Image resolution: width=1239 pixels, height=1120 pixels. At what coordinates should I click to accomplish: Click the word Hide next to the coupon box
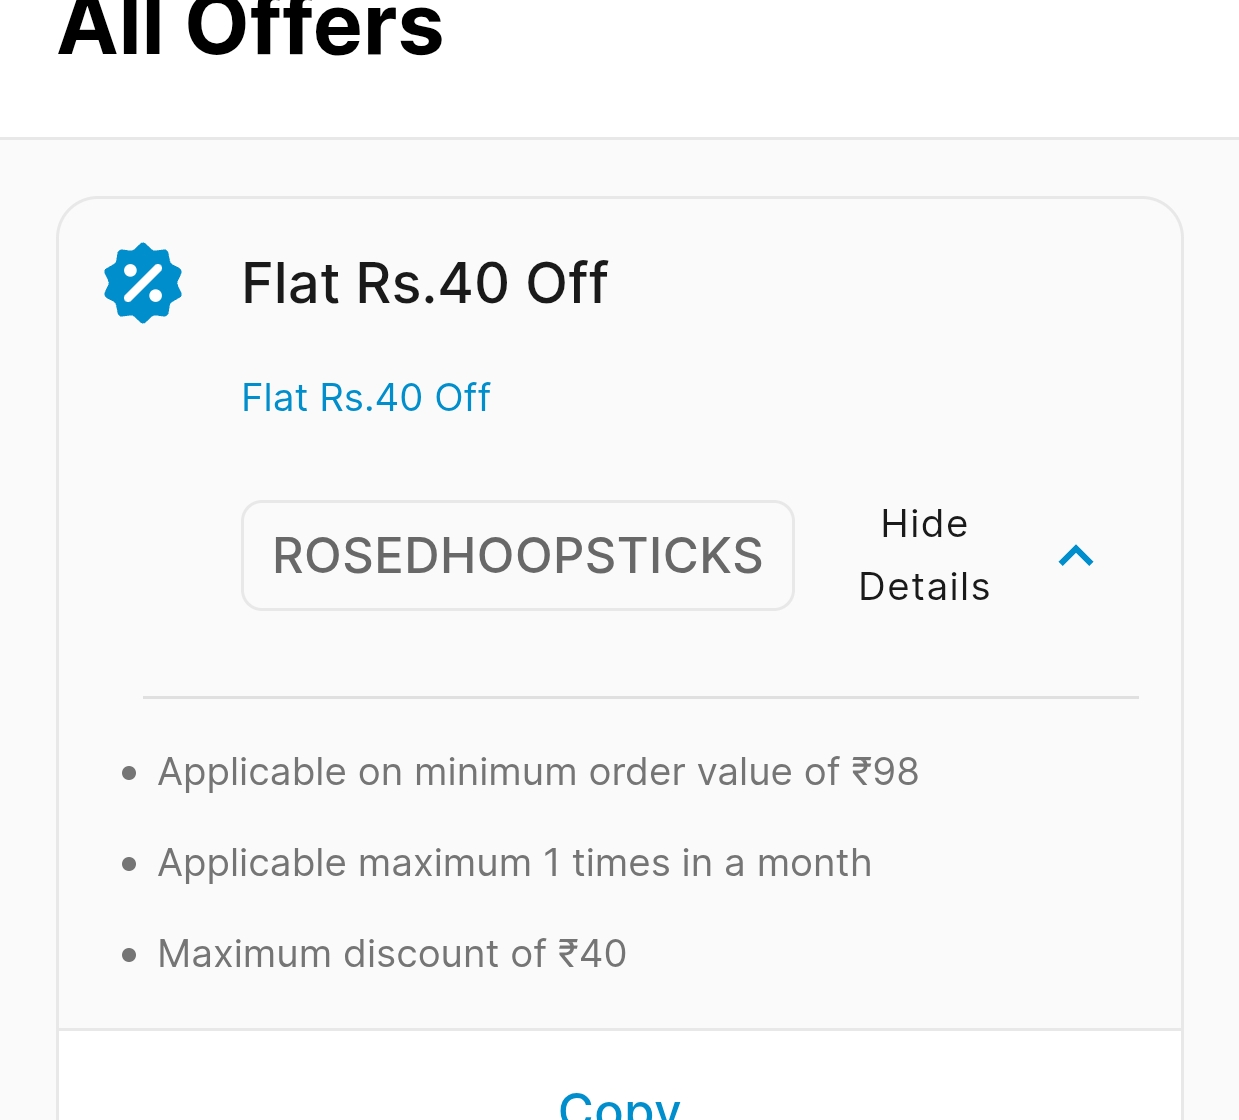point(924,524)
